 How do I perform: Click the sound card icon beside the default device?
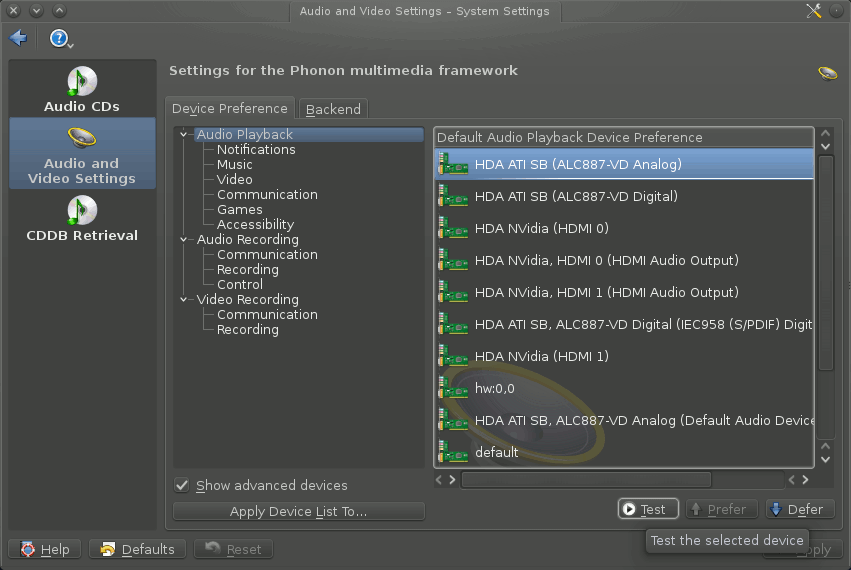[453, 452]
